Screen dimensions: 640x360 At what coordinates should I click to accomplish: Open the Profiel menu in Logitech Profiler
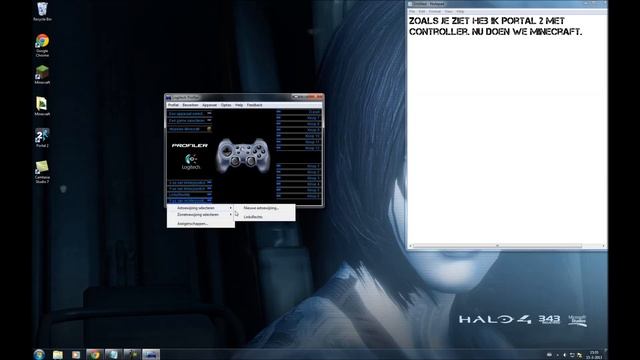(x=173, y=105)
